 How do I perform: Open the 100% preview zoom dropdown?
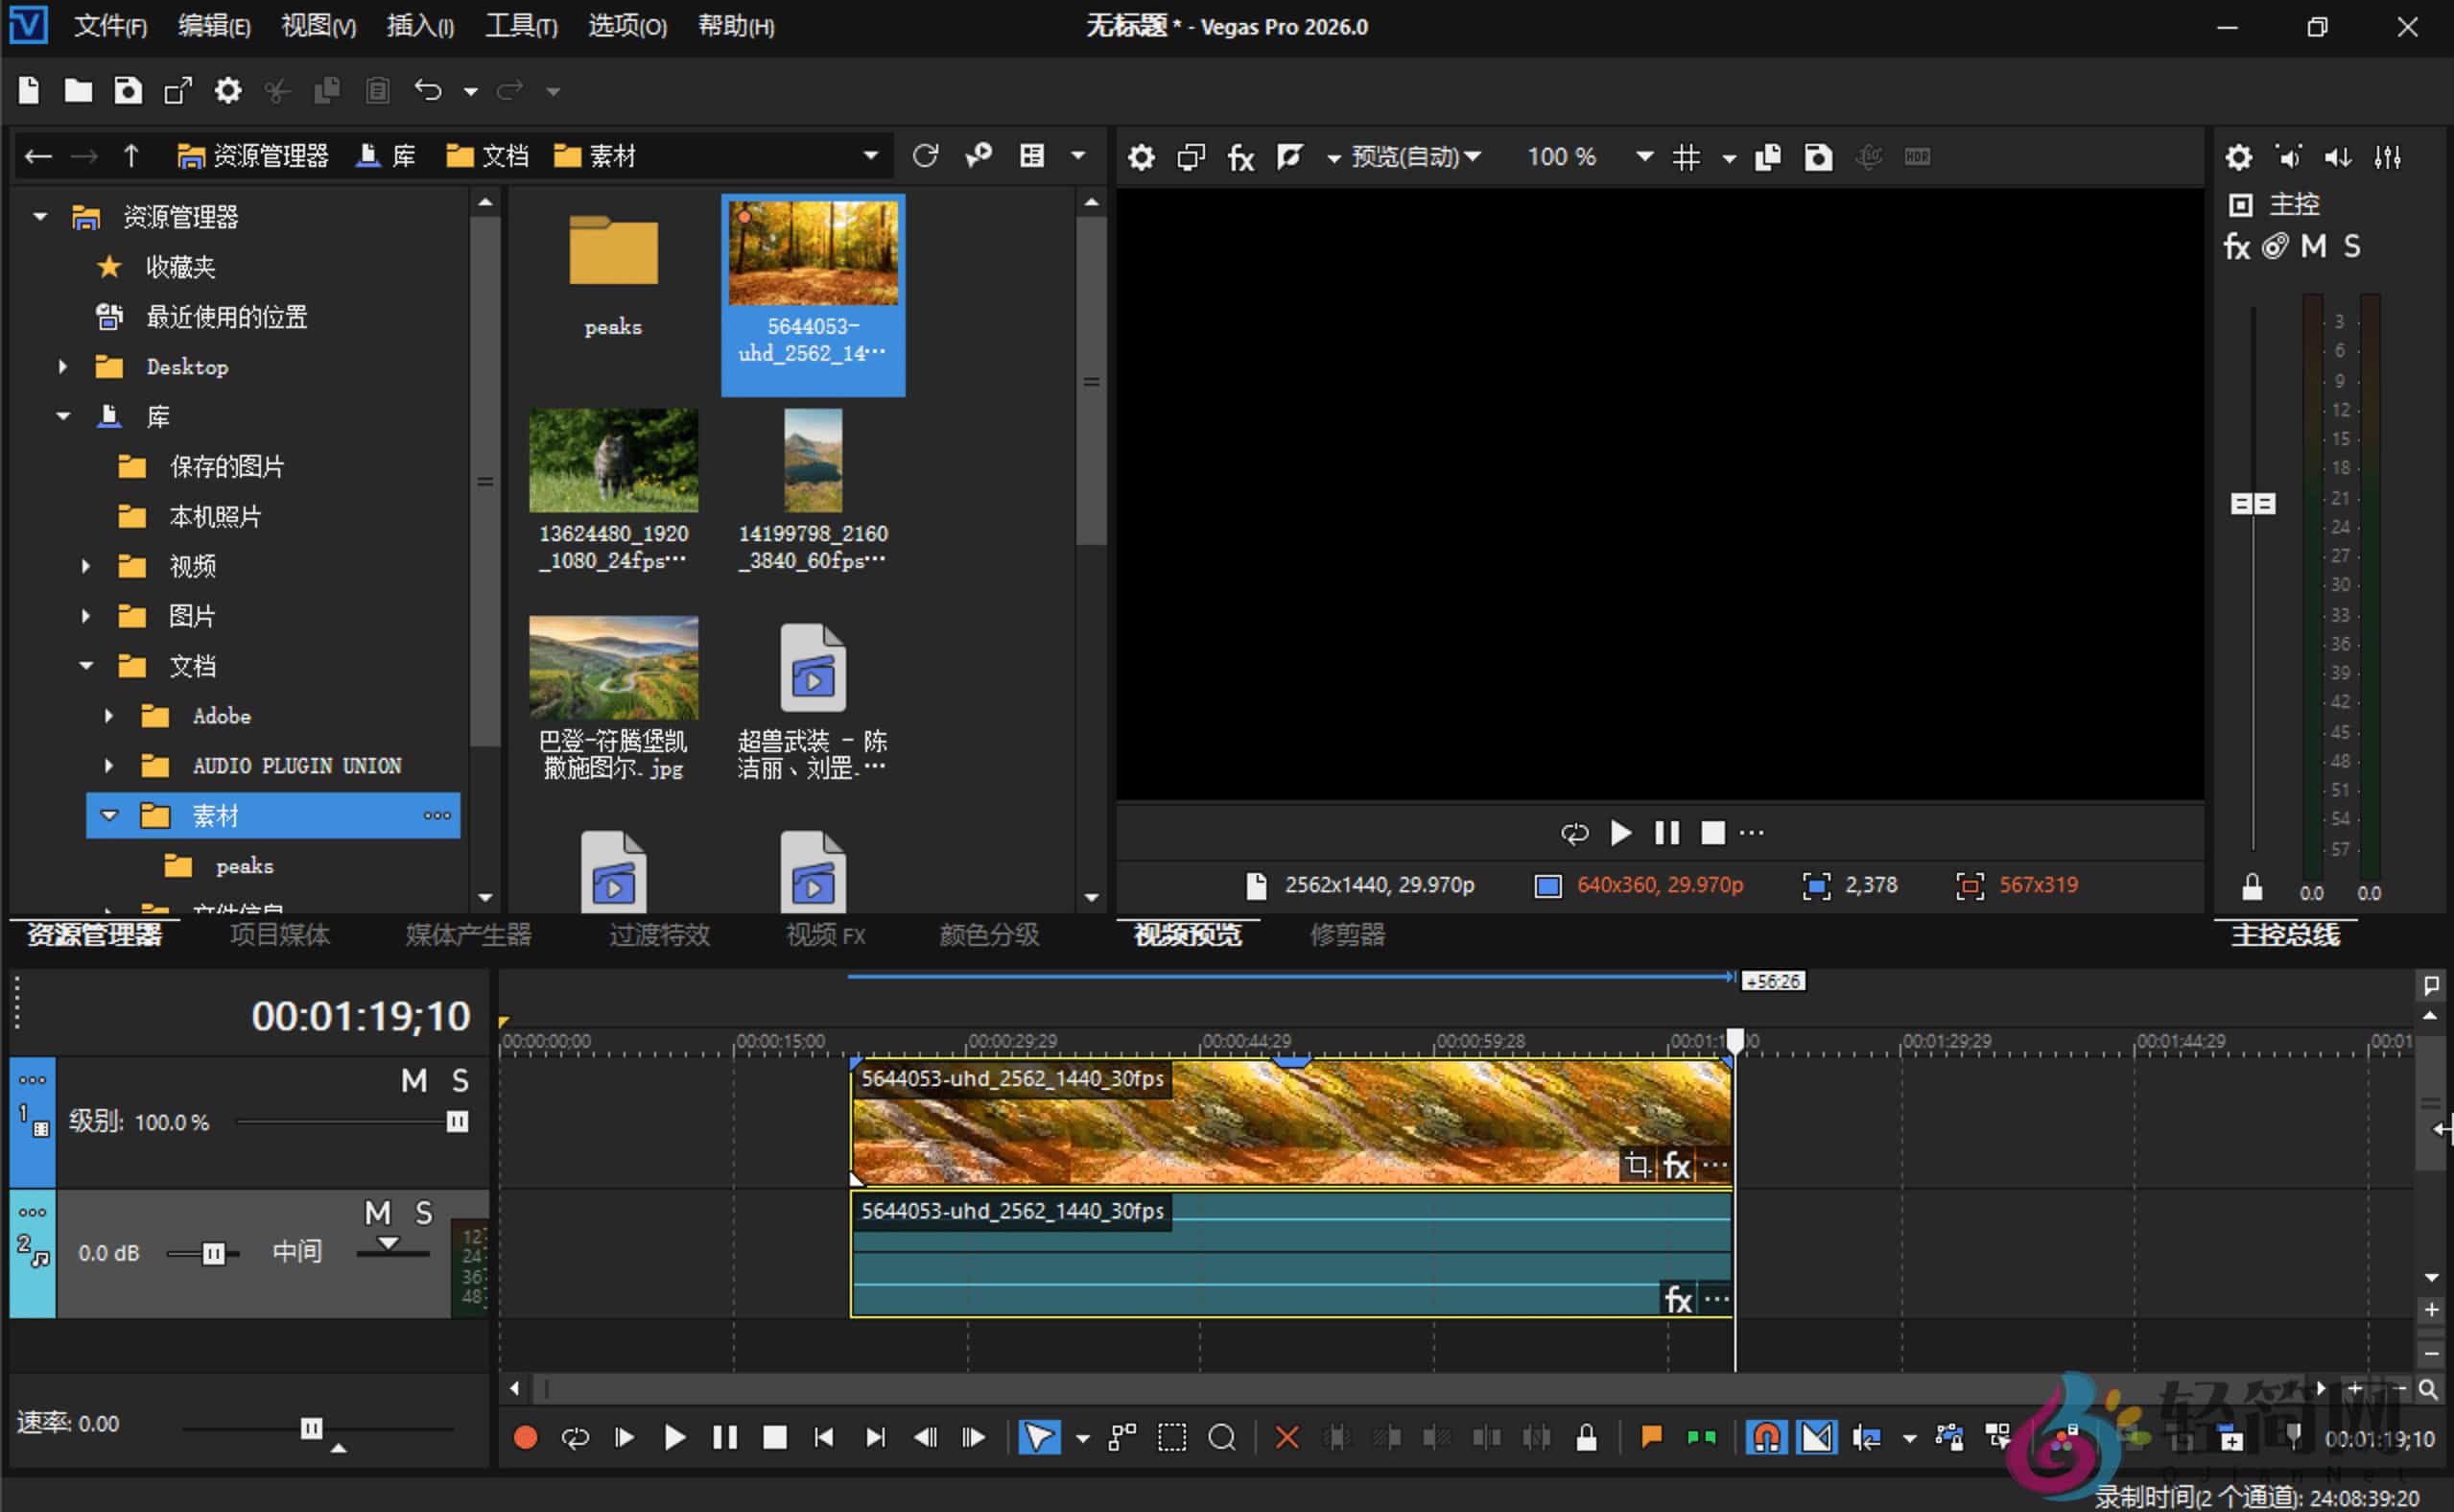pos(1643,157)
